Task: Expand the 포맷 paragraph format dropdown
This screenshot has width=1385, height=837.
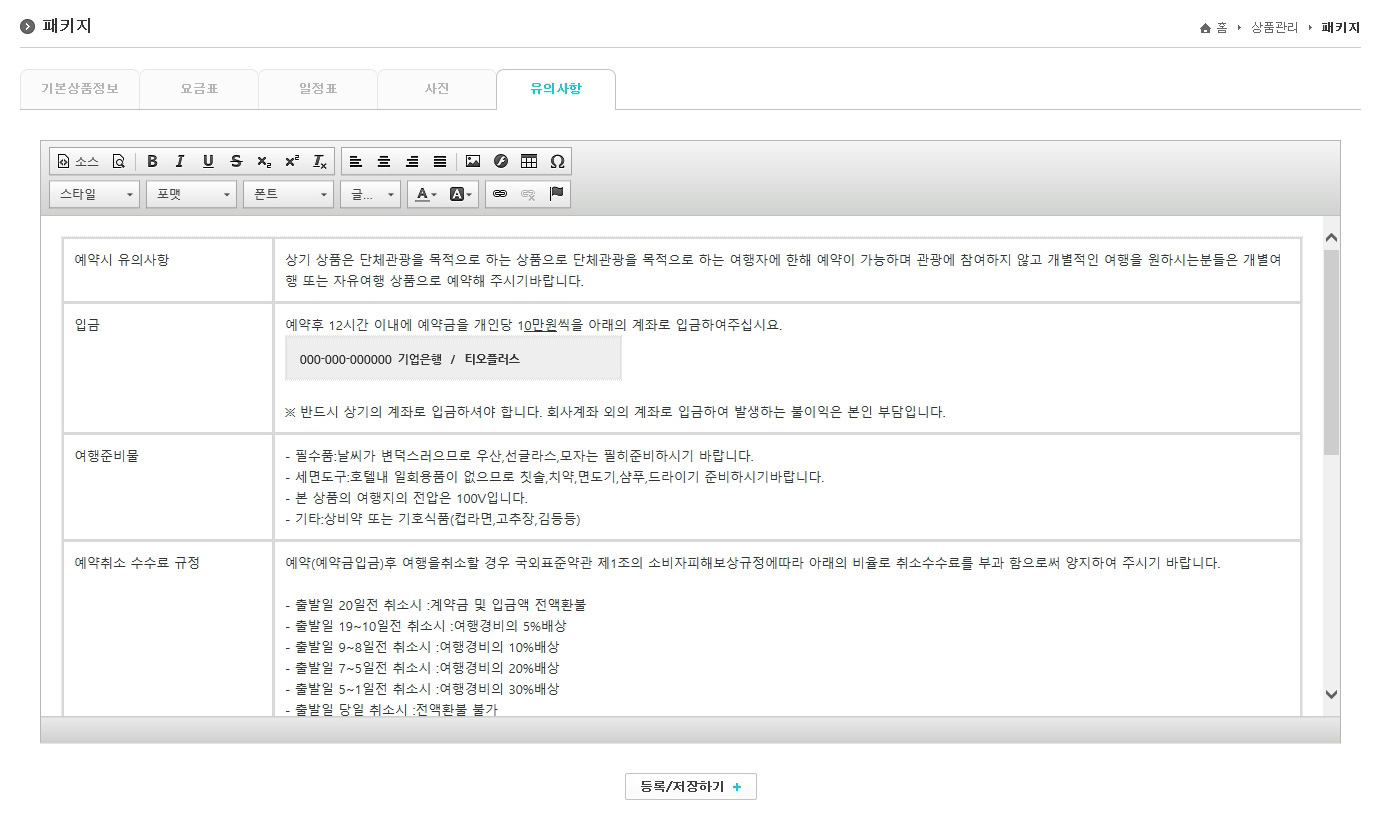Action: 191,194
